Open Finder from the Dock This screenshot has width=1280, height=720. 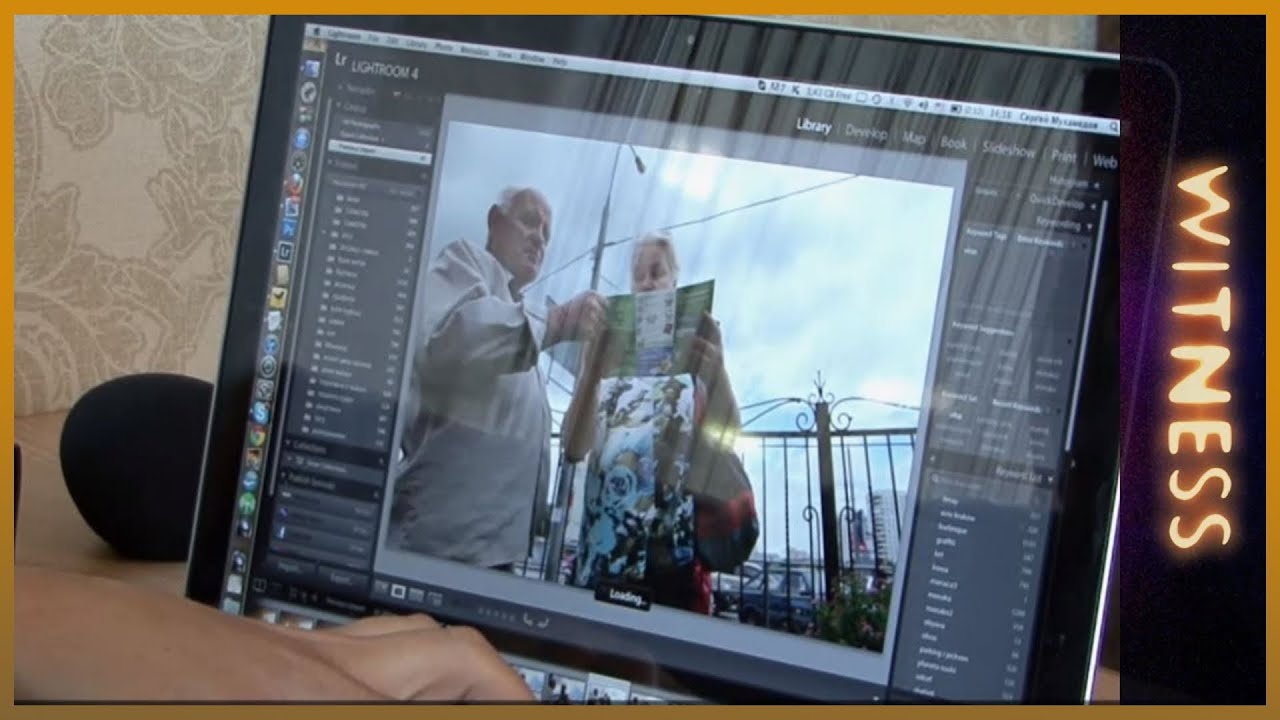[312, 70]
